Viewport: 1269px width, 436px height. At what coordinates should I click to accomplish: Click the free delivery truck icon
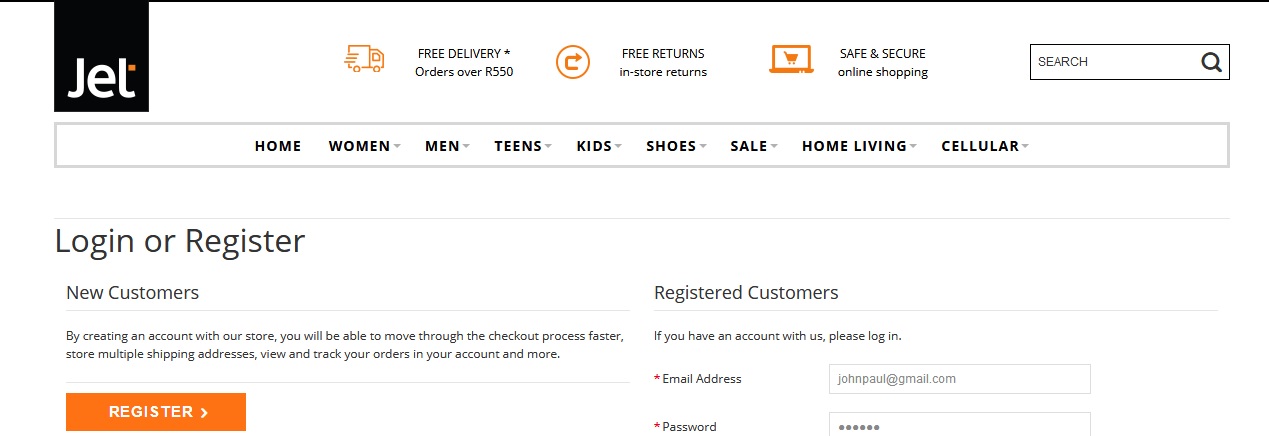(364, 59)
